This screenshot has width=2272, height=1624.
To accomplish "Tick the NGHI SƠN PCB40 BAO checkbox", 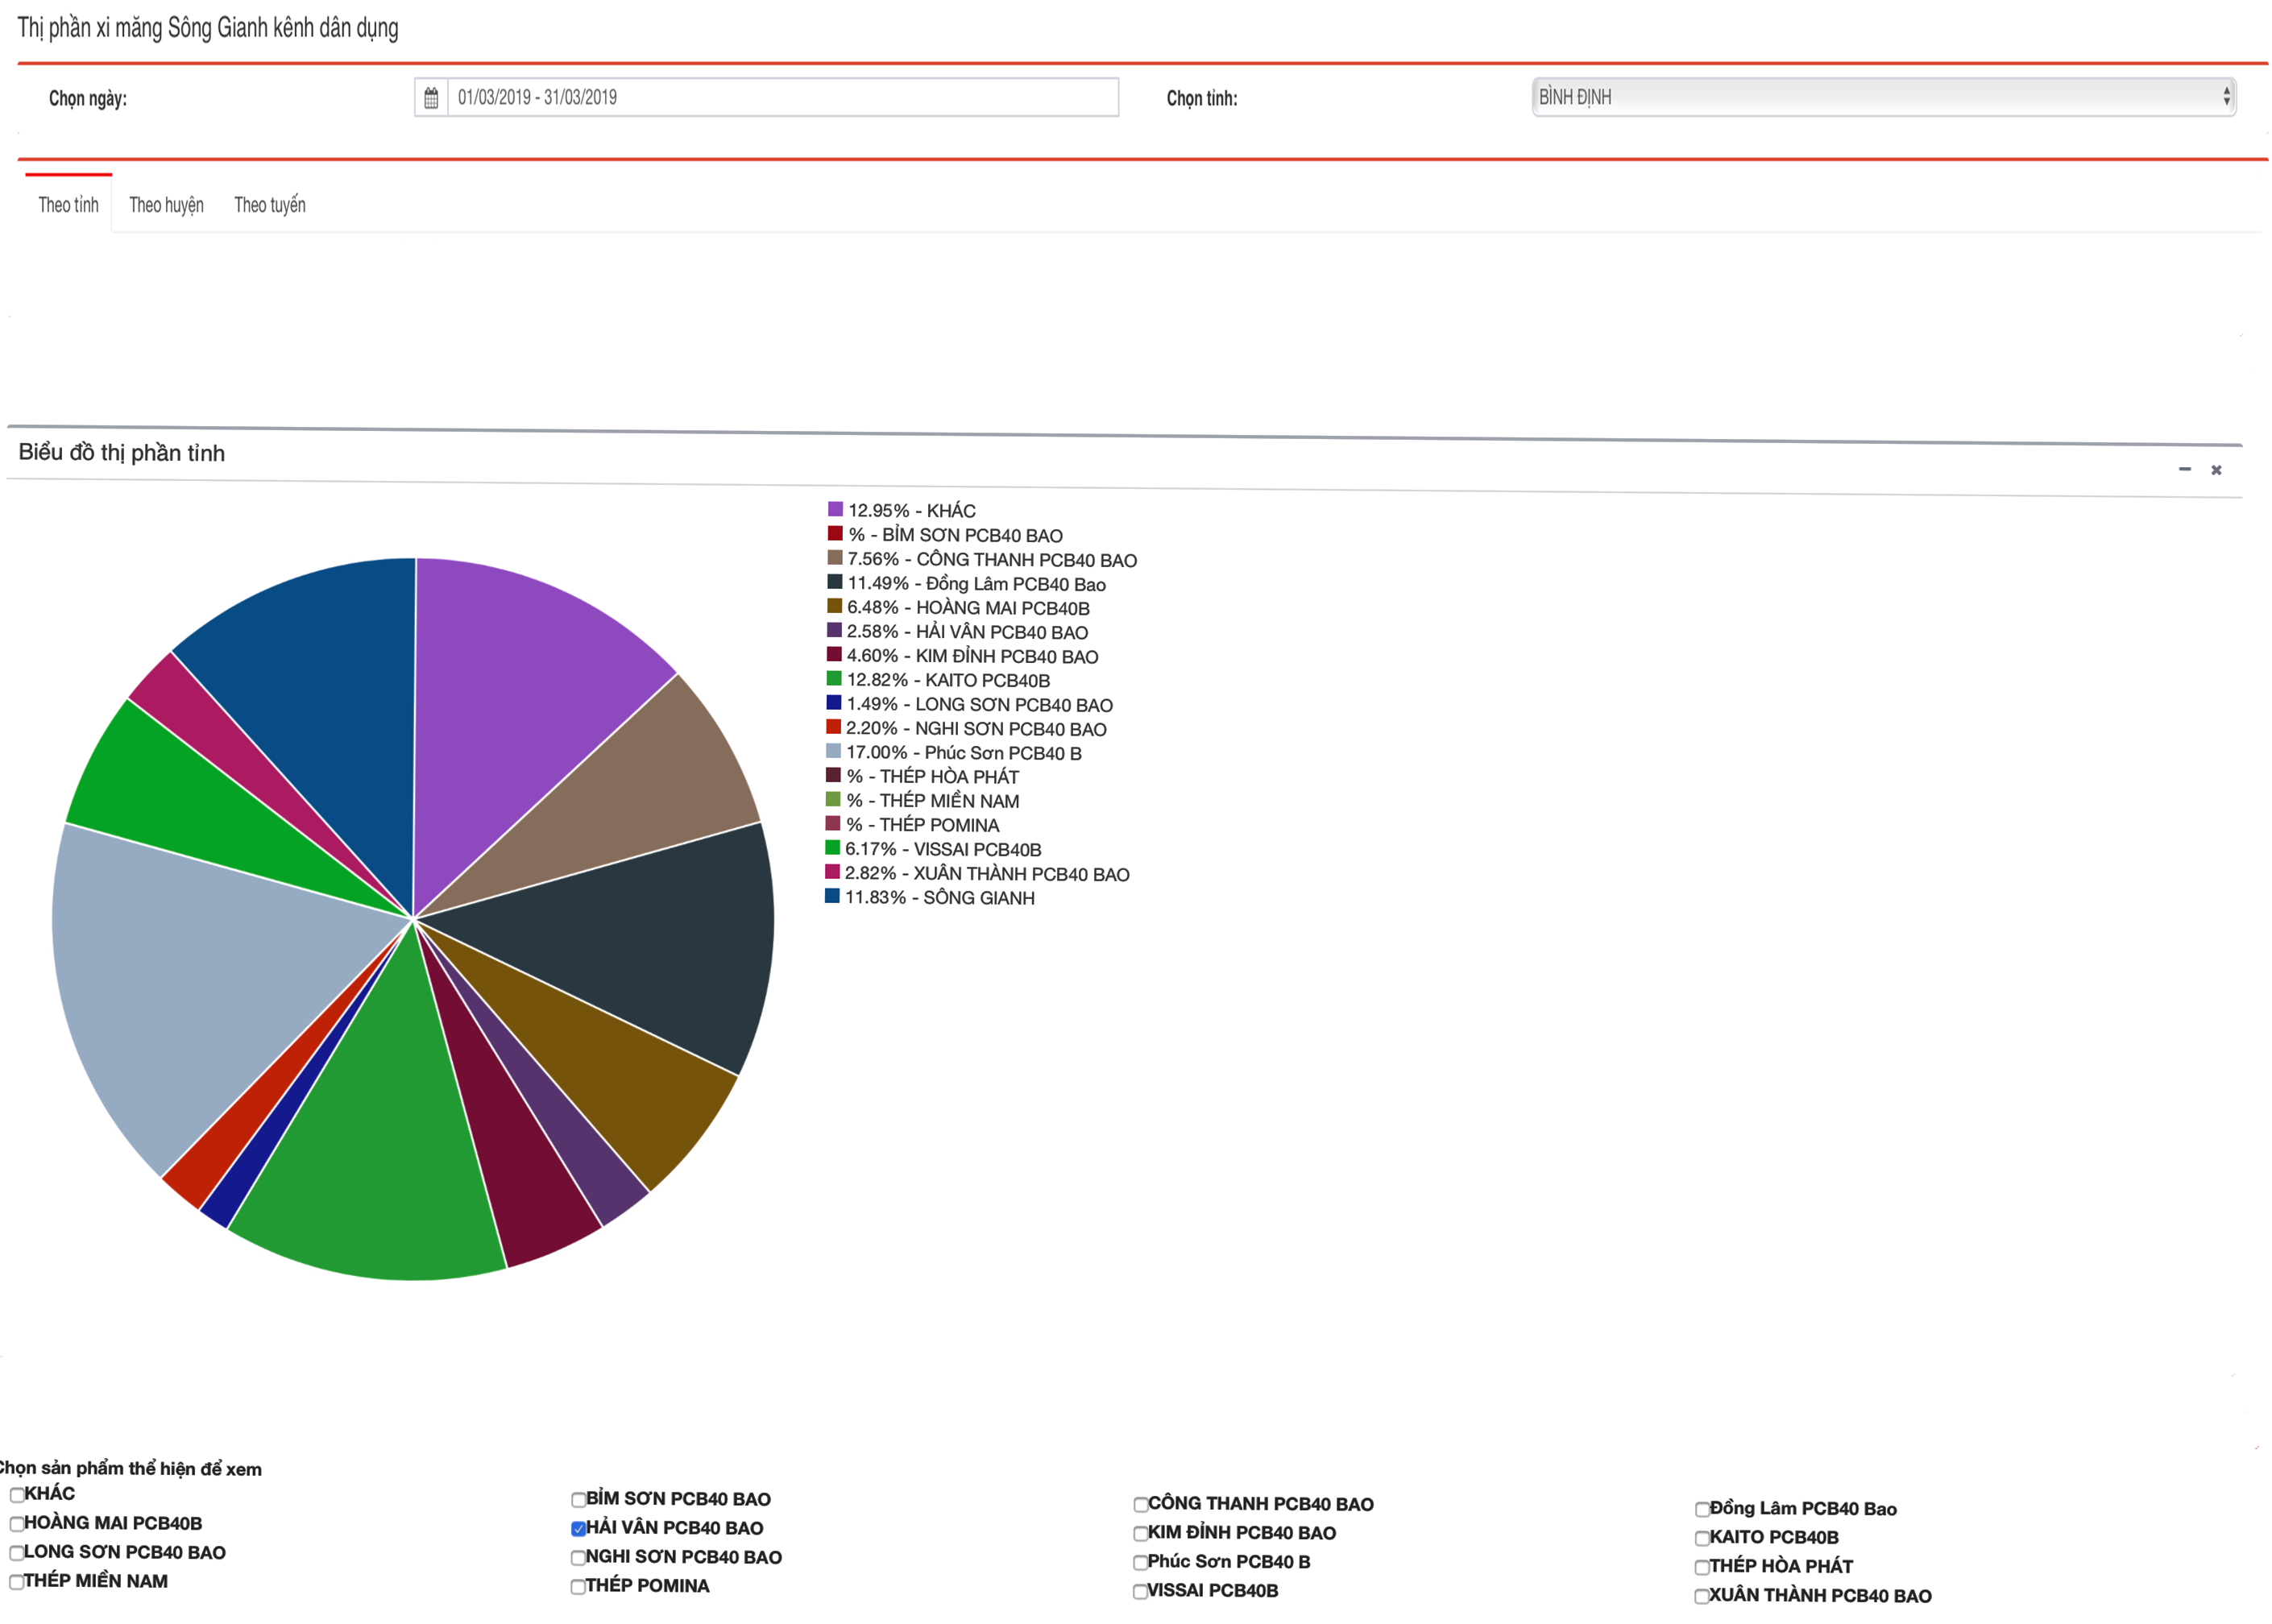I will click(578, 1557).
